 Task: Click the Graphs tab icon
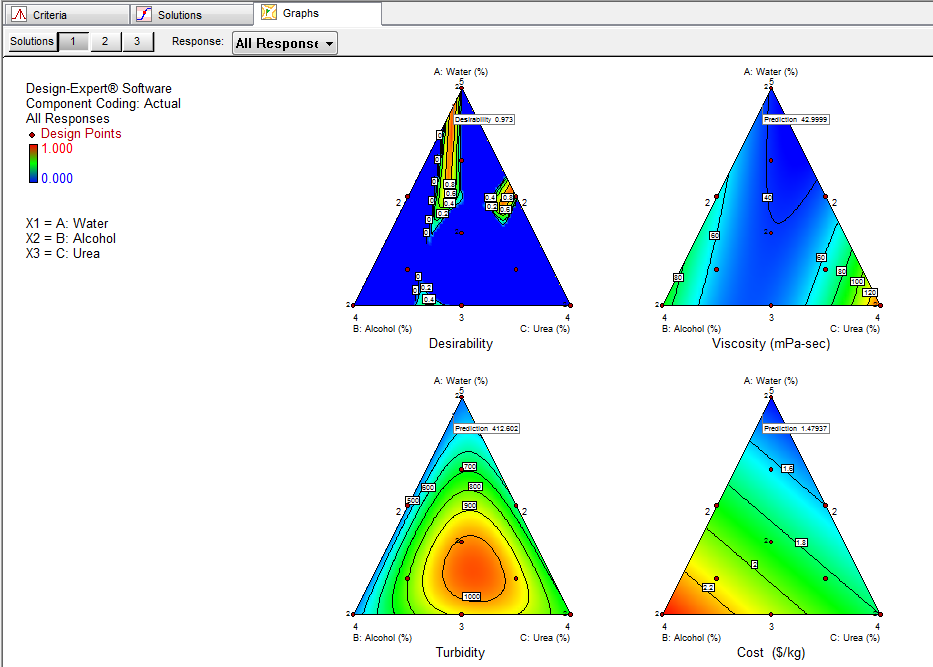tap(269, 13)
